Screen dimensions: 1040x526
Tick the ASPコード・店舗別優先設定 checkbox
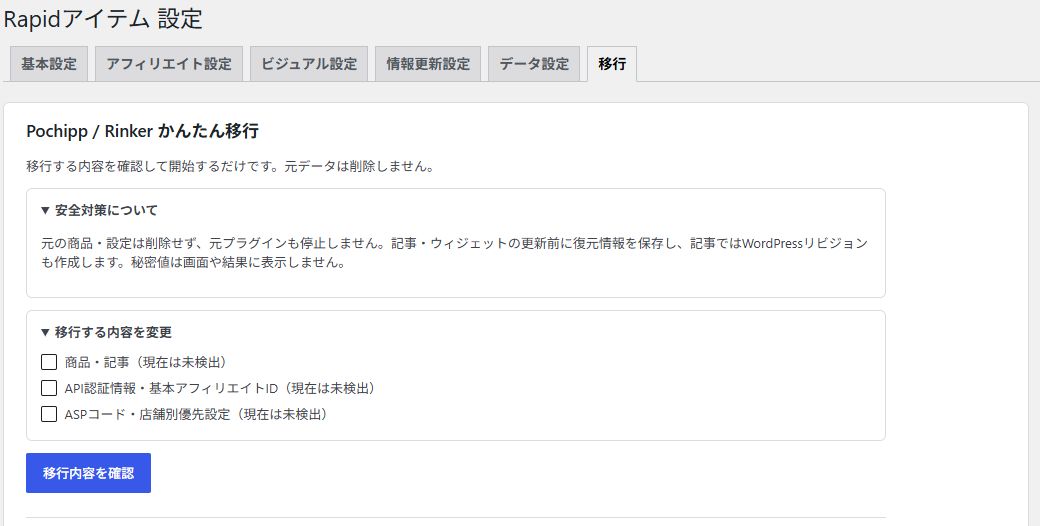49,415
